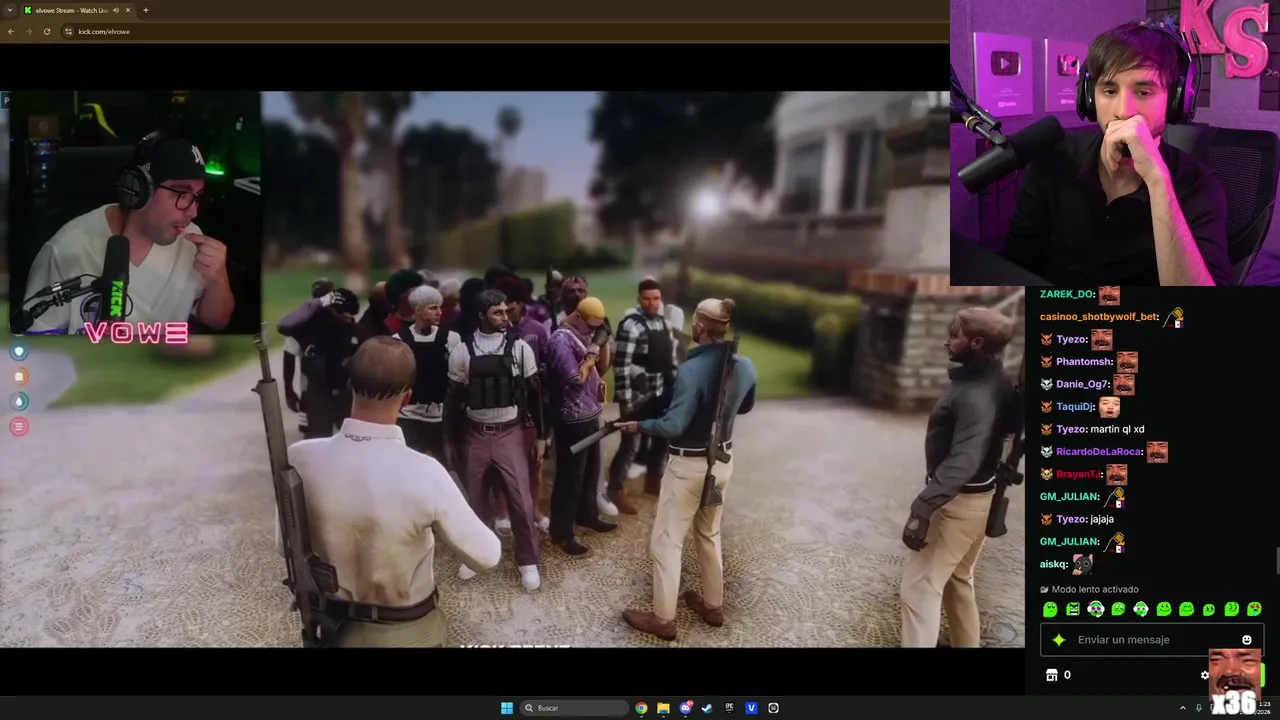Open aiskq's chat username
Image resolution: width=1280 pixels, height=720 pixels.
(x=1054, y=564)
